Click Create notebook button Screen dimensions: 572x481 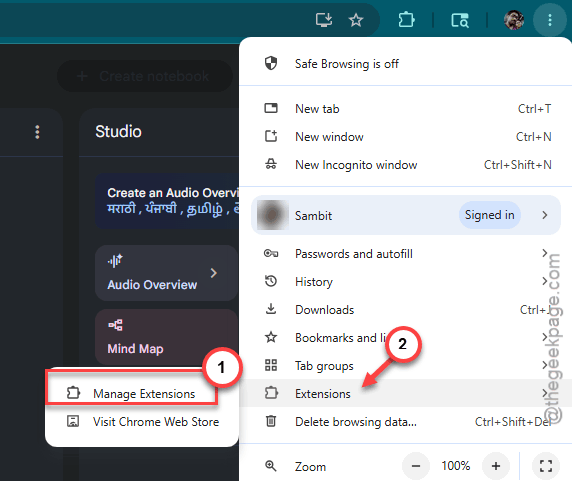pyautogui.click(x=145, y=76)
